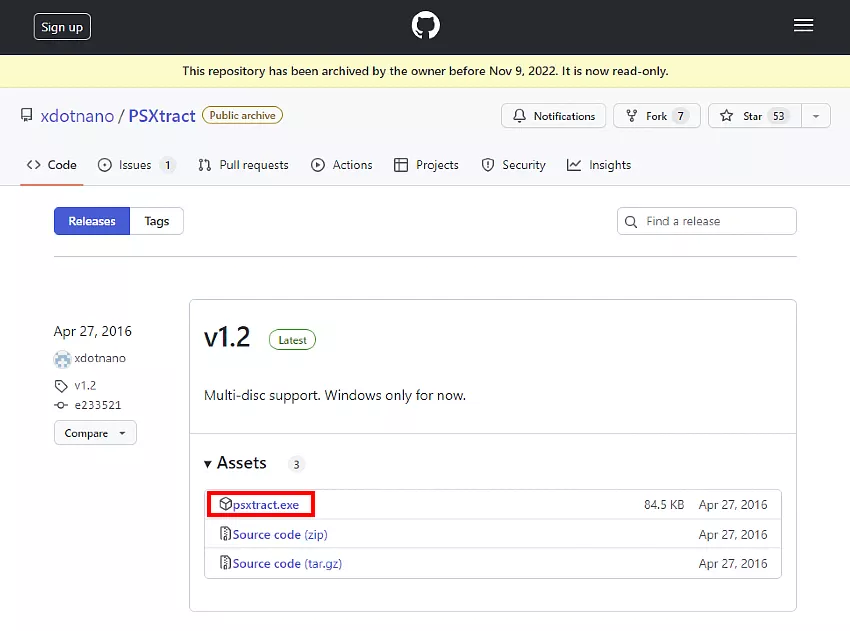Viewport: 850px width, 631px height.
Task: Download psxtract.exe asset
Action: (266, 505)
